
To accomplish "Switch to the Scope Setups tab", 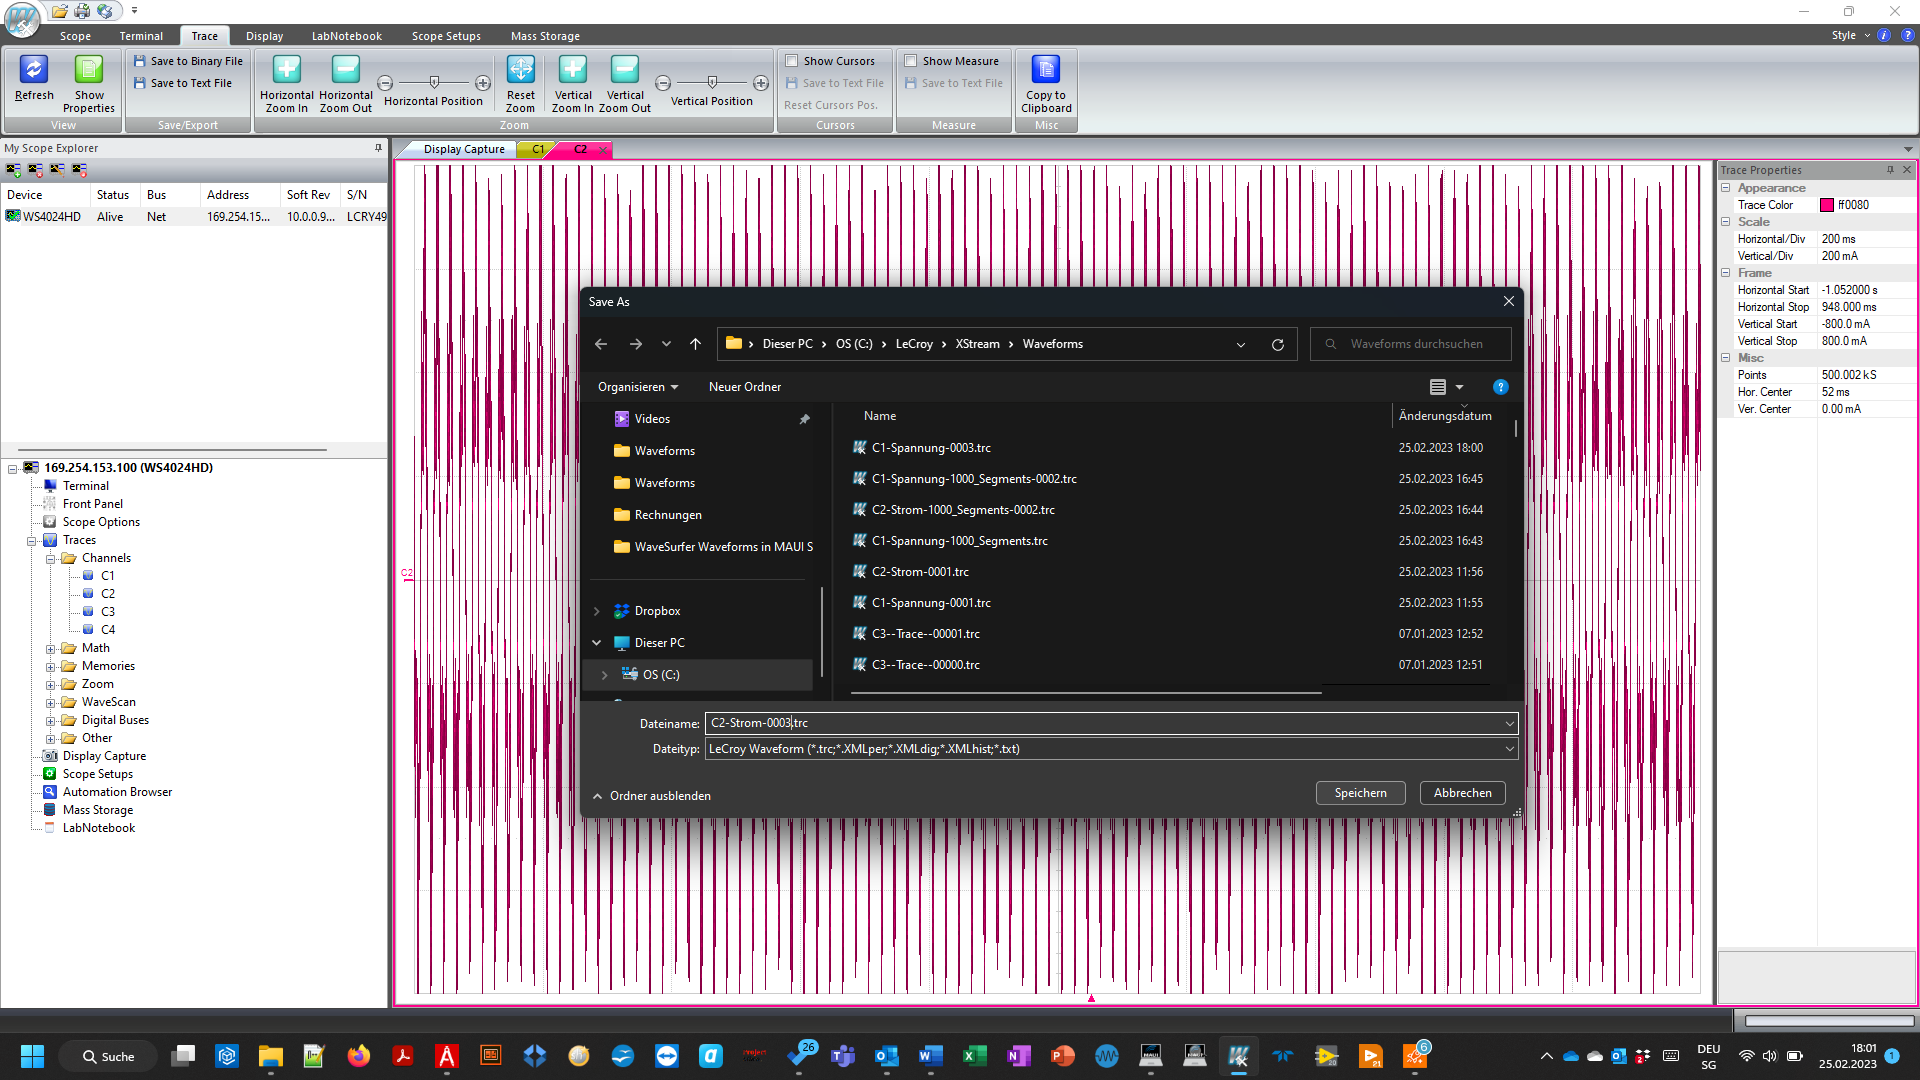I will point(446,36).
